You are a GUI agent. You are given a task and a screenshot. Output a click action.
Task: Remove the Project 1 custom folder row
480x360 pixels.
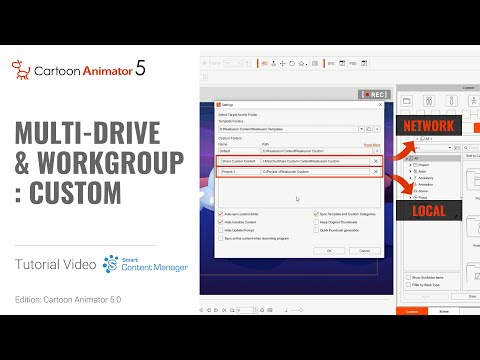pyautogui.click(x=376, y=172)
